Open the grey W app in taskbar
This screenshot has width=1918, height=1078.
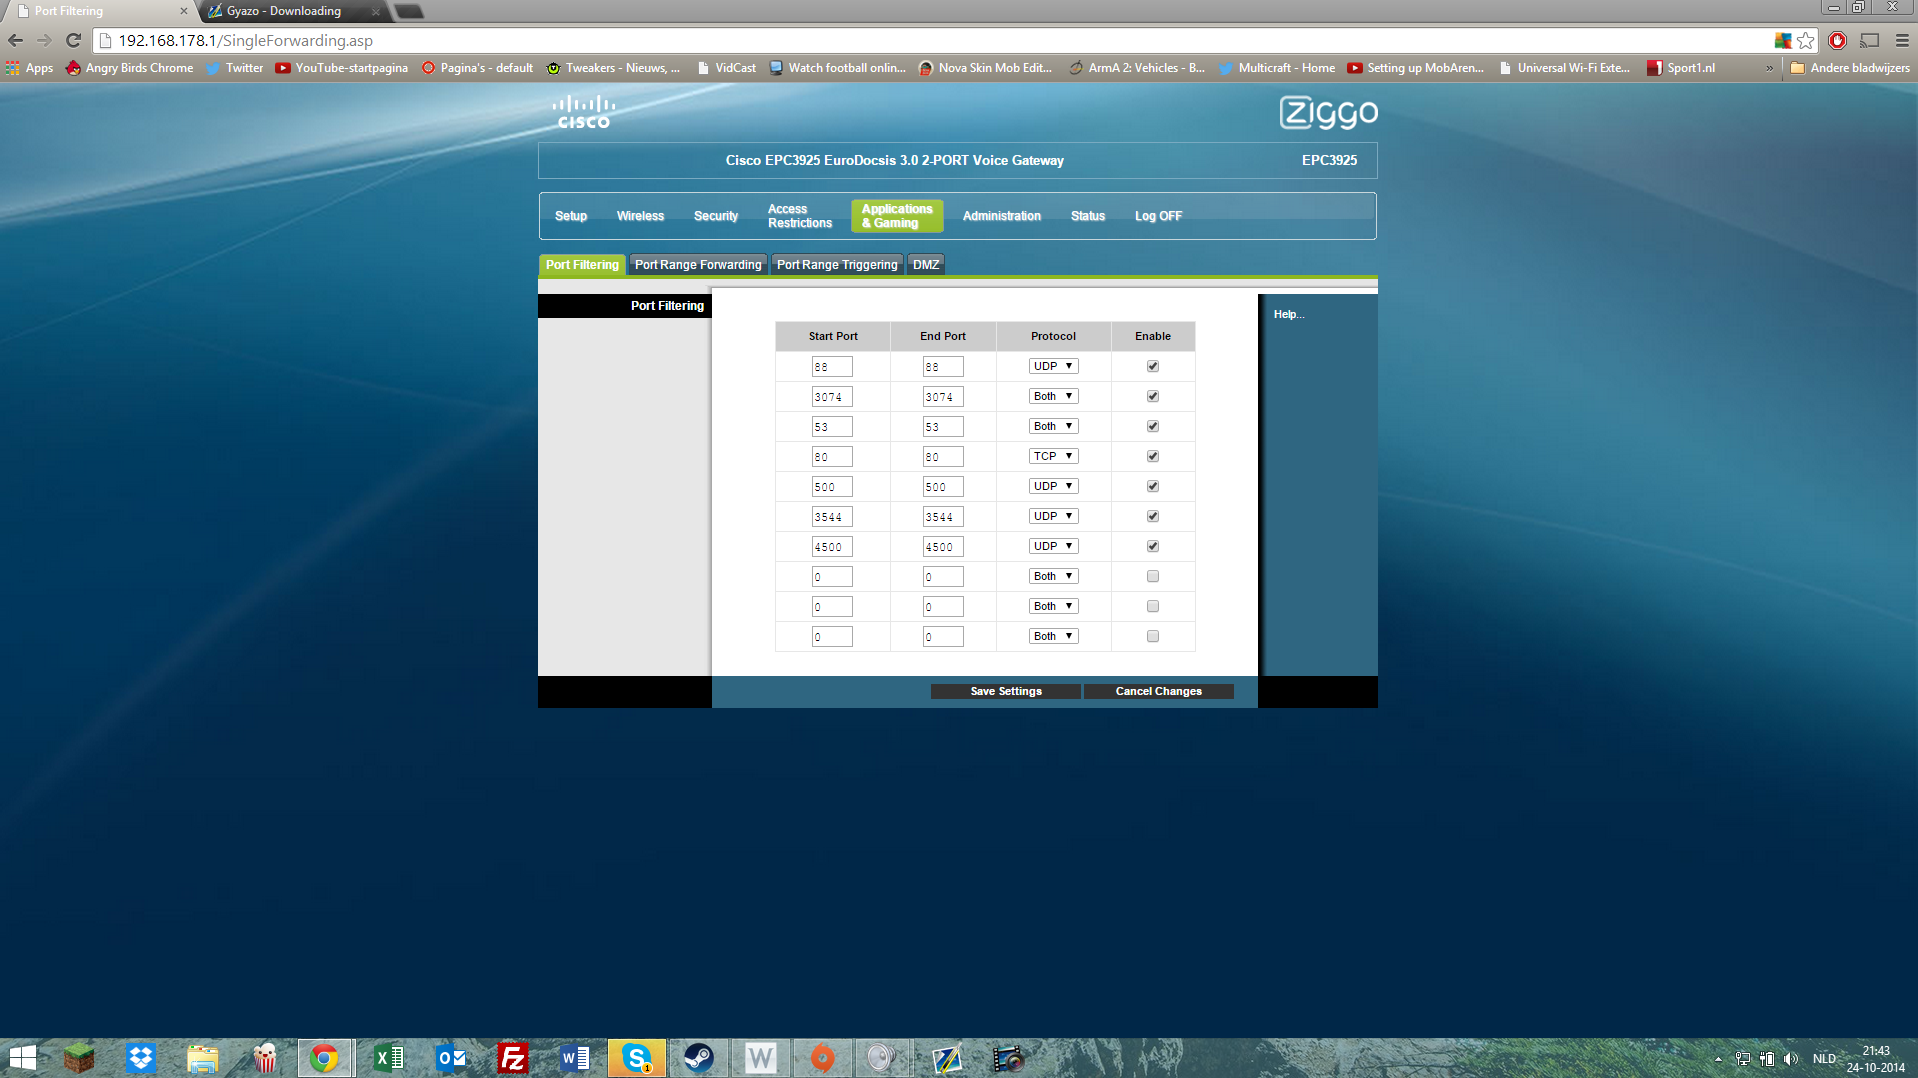click(x=761, y=1058)
